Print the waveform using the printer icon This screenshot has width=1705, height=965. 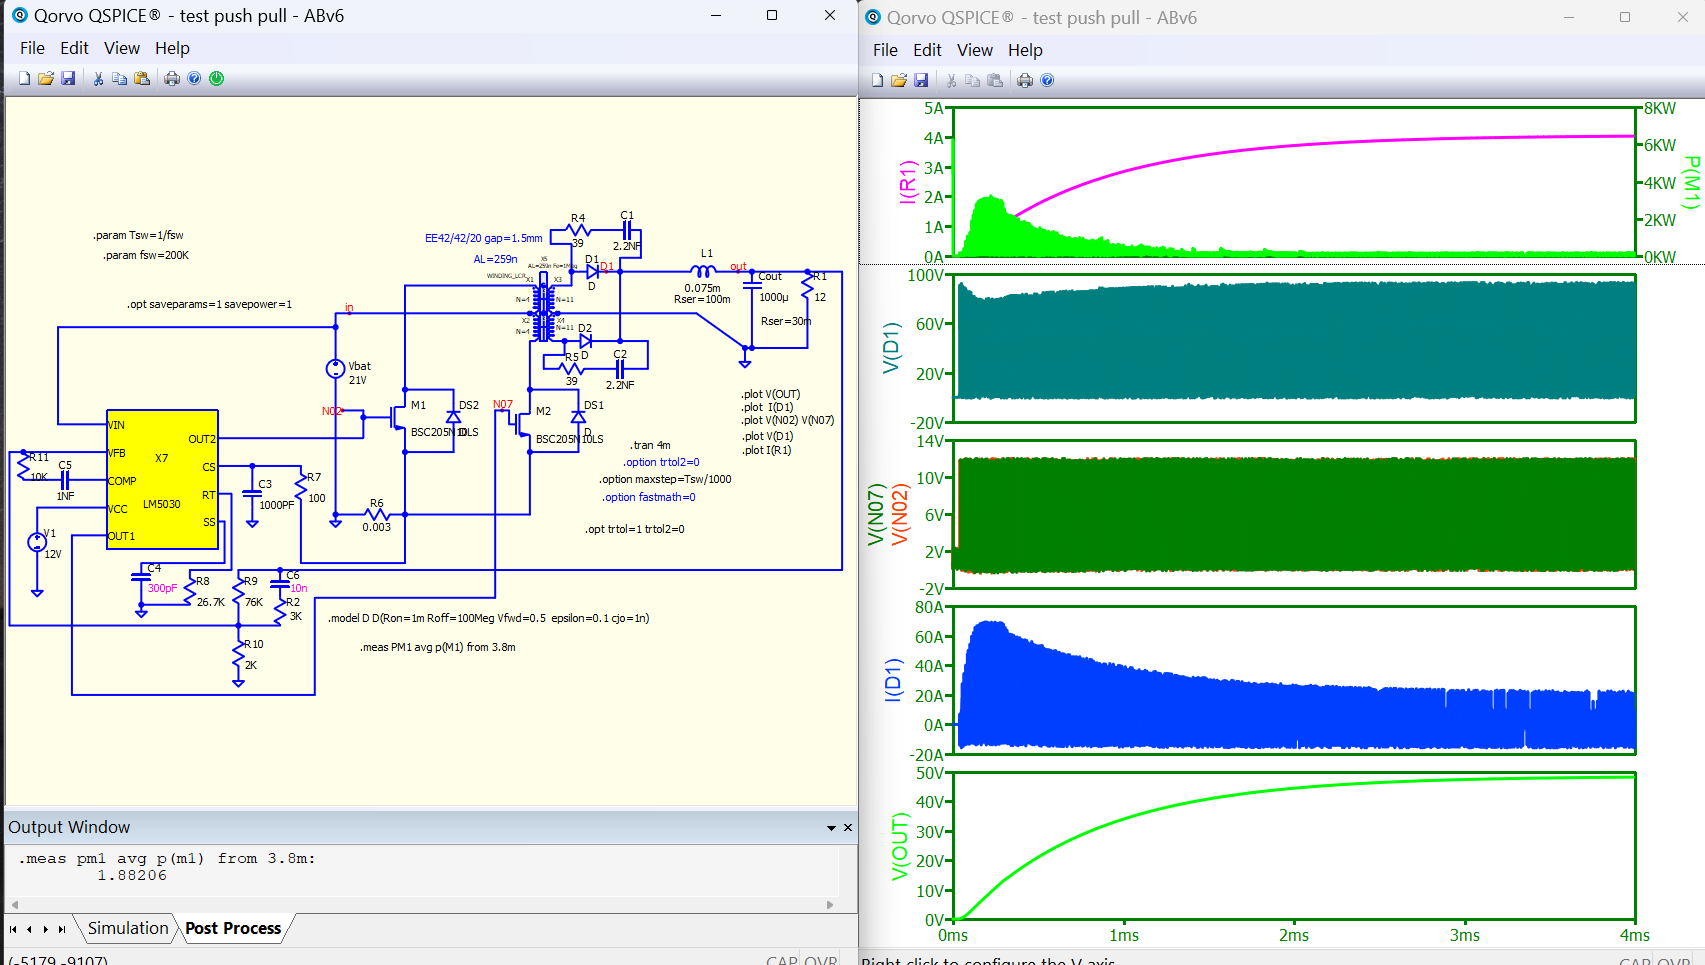[x=1025, y=80]
